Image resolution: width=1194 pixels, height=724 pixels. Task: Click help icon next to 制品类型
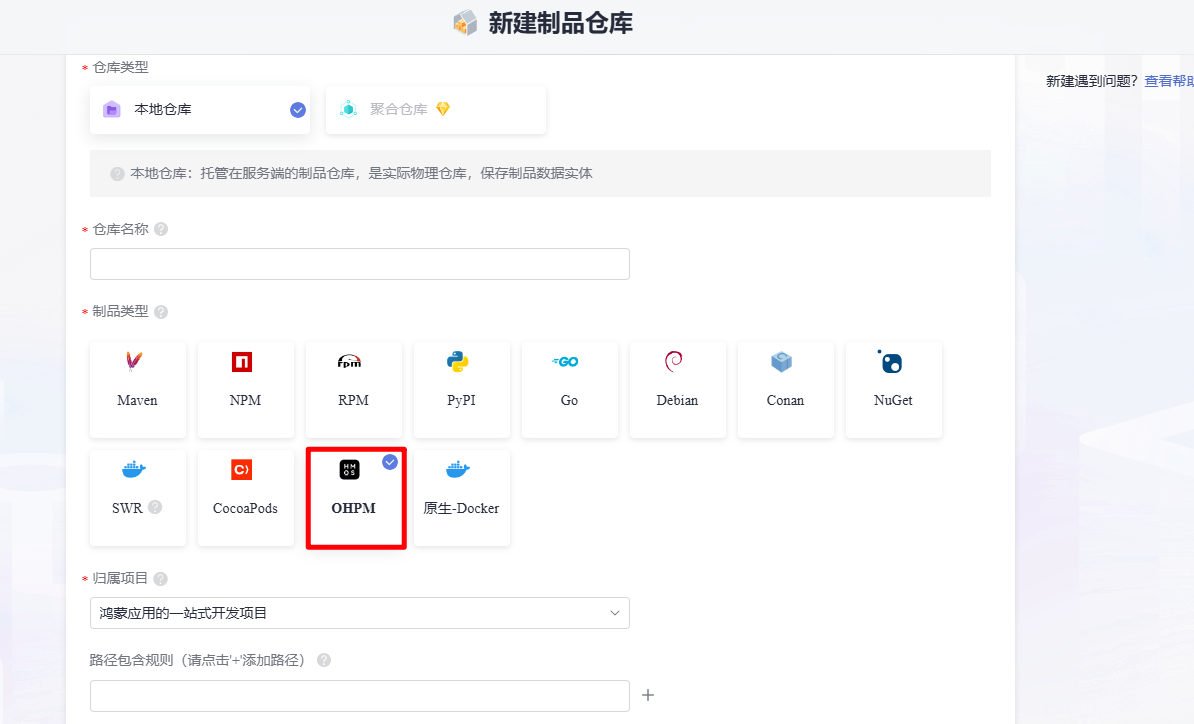(161, 312)
